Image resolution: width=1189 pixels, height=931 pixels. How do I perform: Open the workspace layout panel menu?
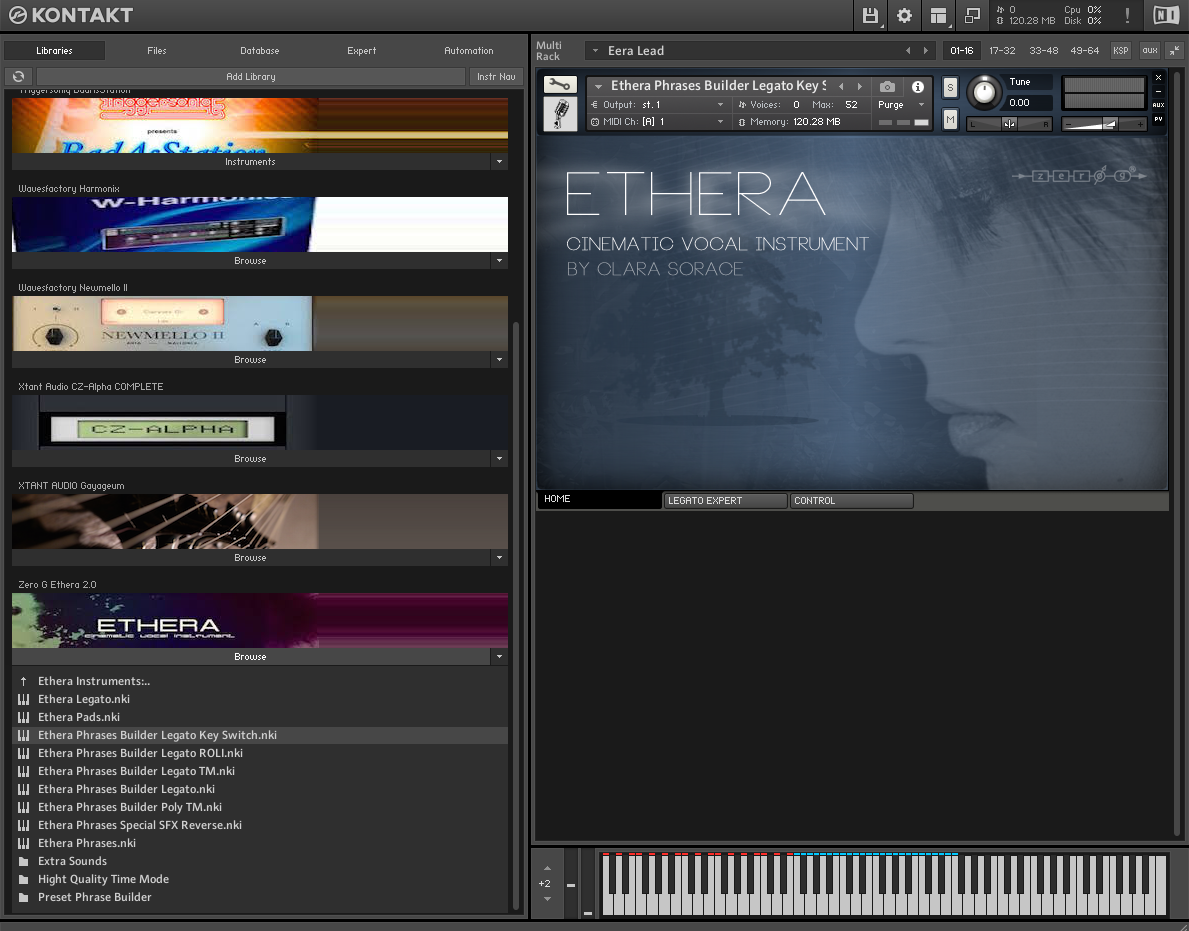pos(938,15)
